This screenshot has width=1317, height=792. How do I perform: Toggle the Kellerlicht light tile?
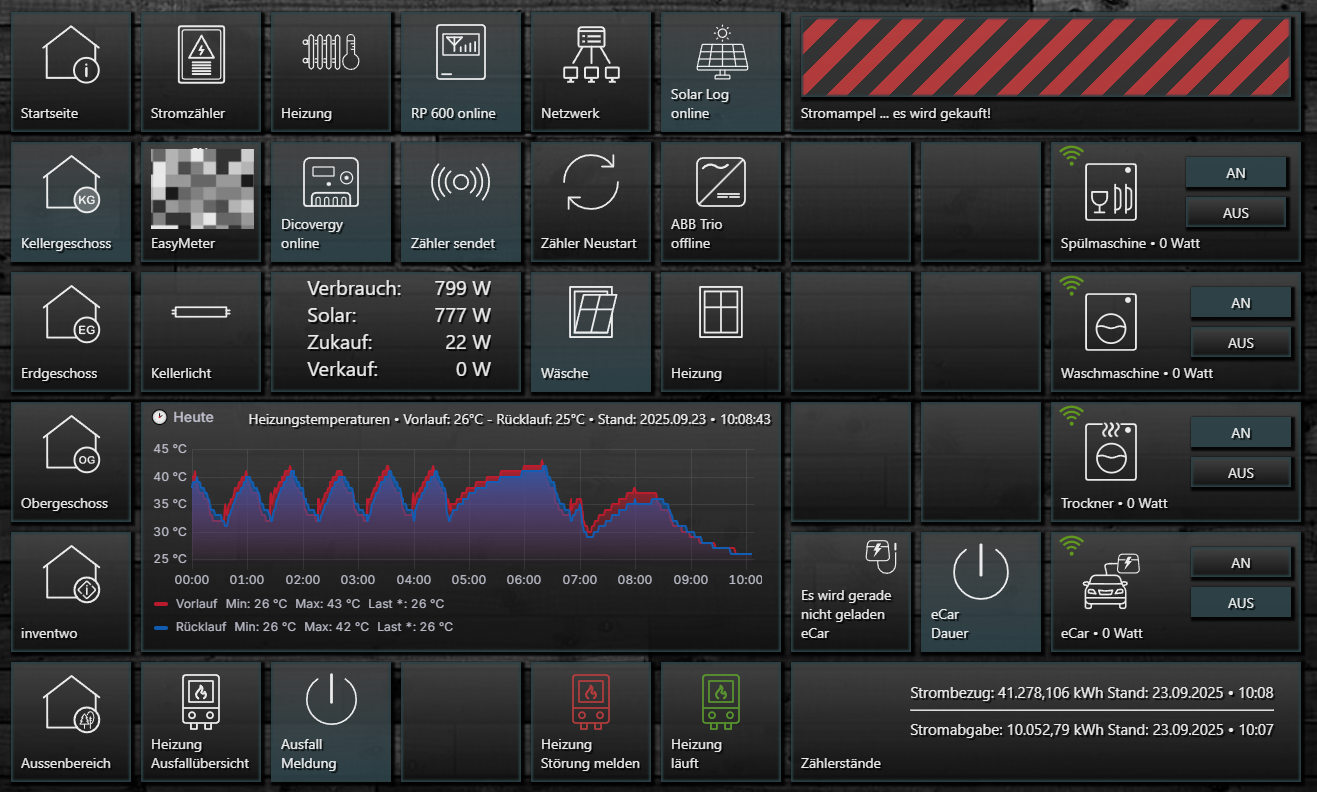tap(201, 331)
